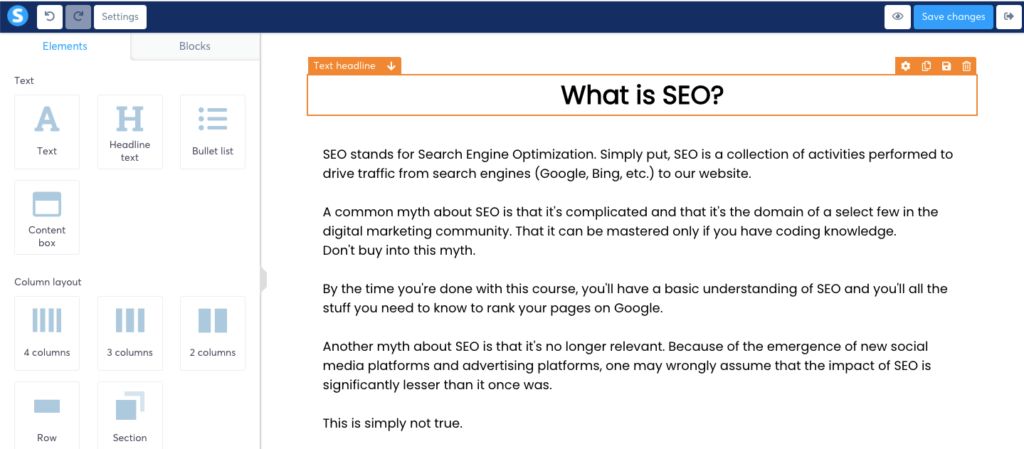
Task: Switch to the Blocks tab
Action: click(195, 46)
